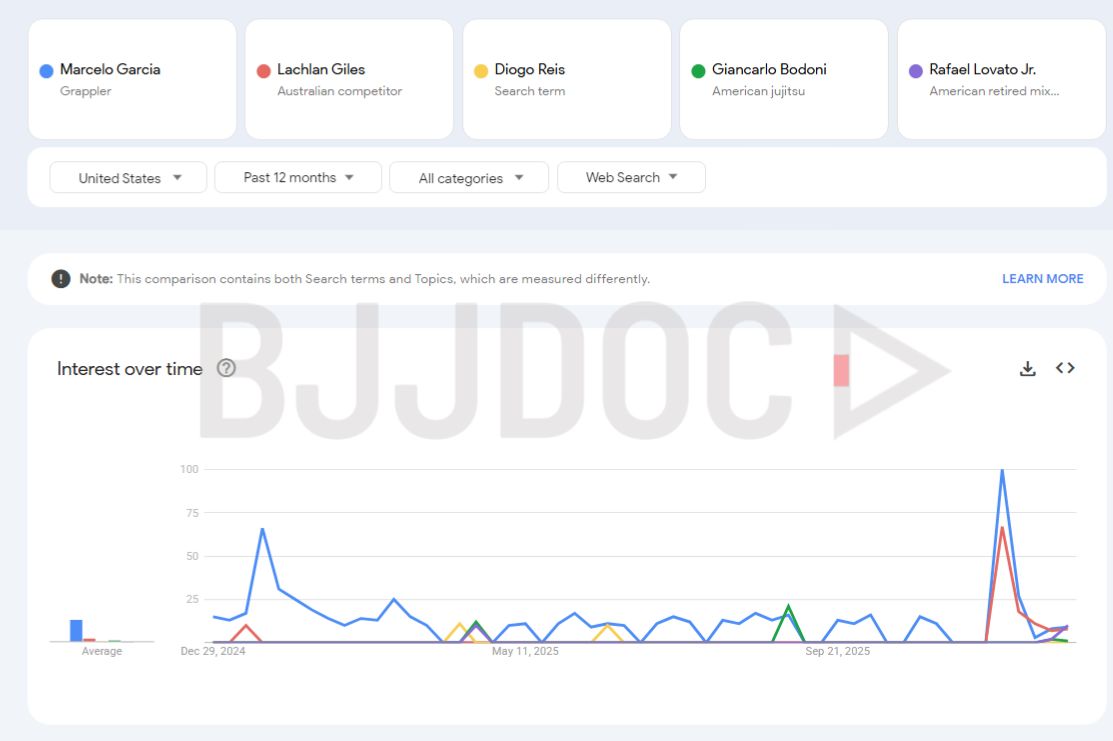Viewport: 1113px width, 741px height.
Task: Click the blue Average bar
Action: tap(76, 630)
